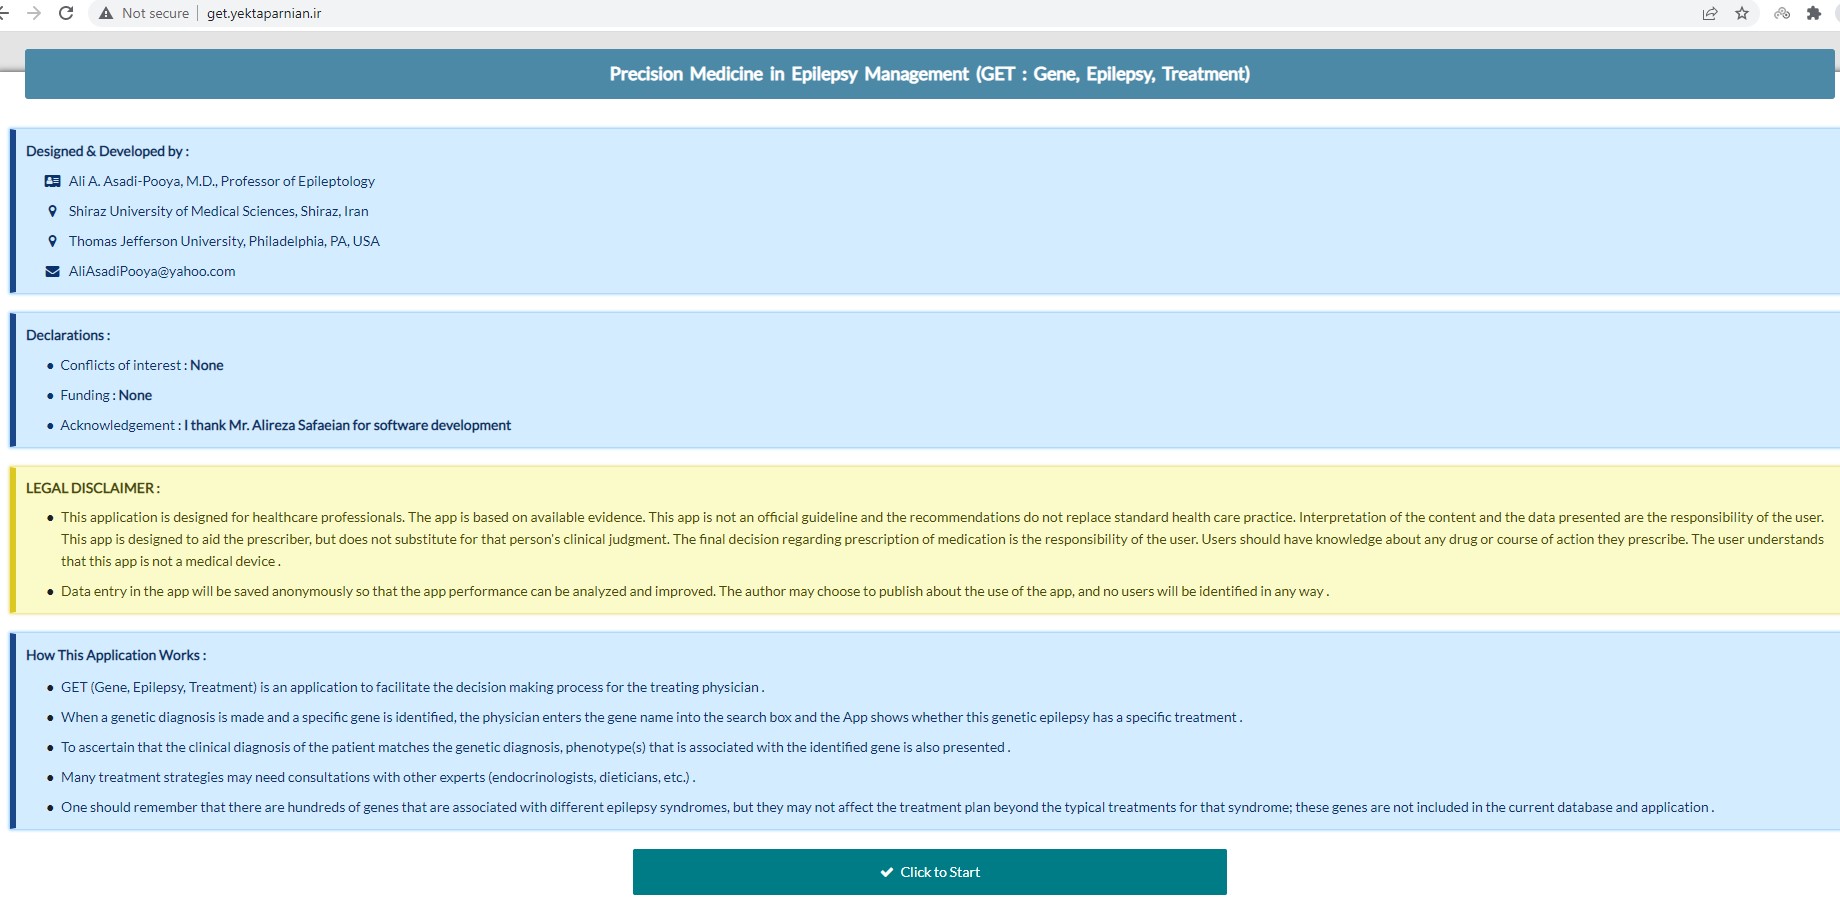Click the Declarations heading
This screenshot has width=1840, height=920.
pos(68,335)
